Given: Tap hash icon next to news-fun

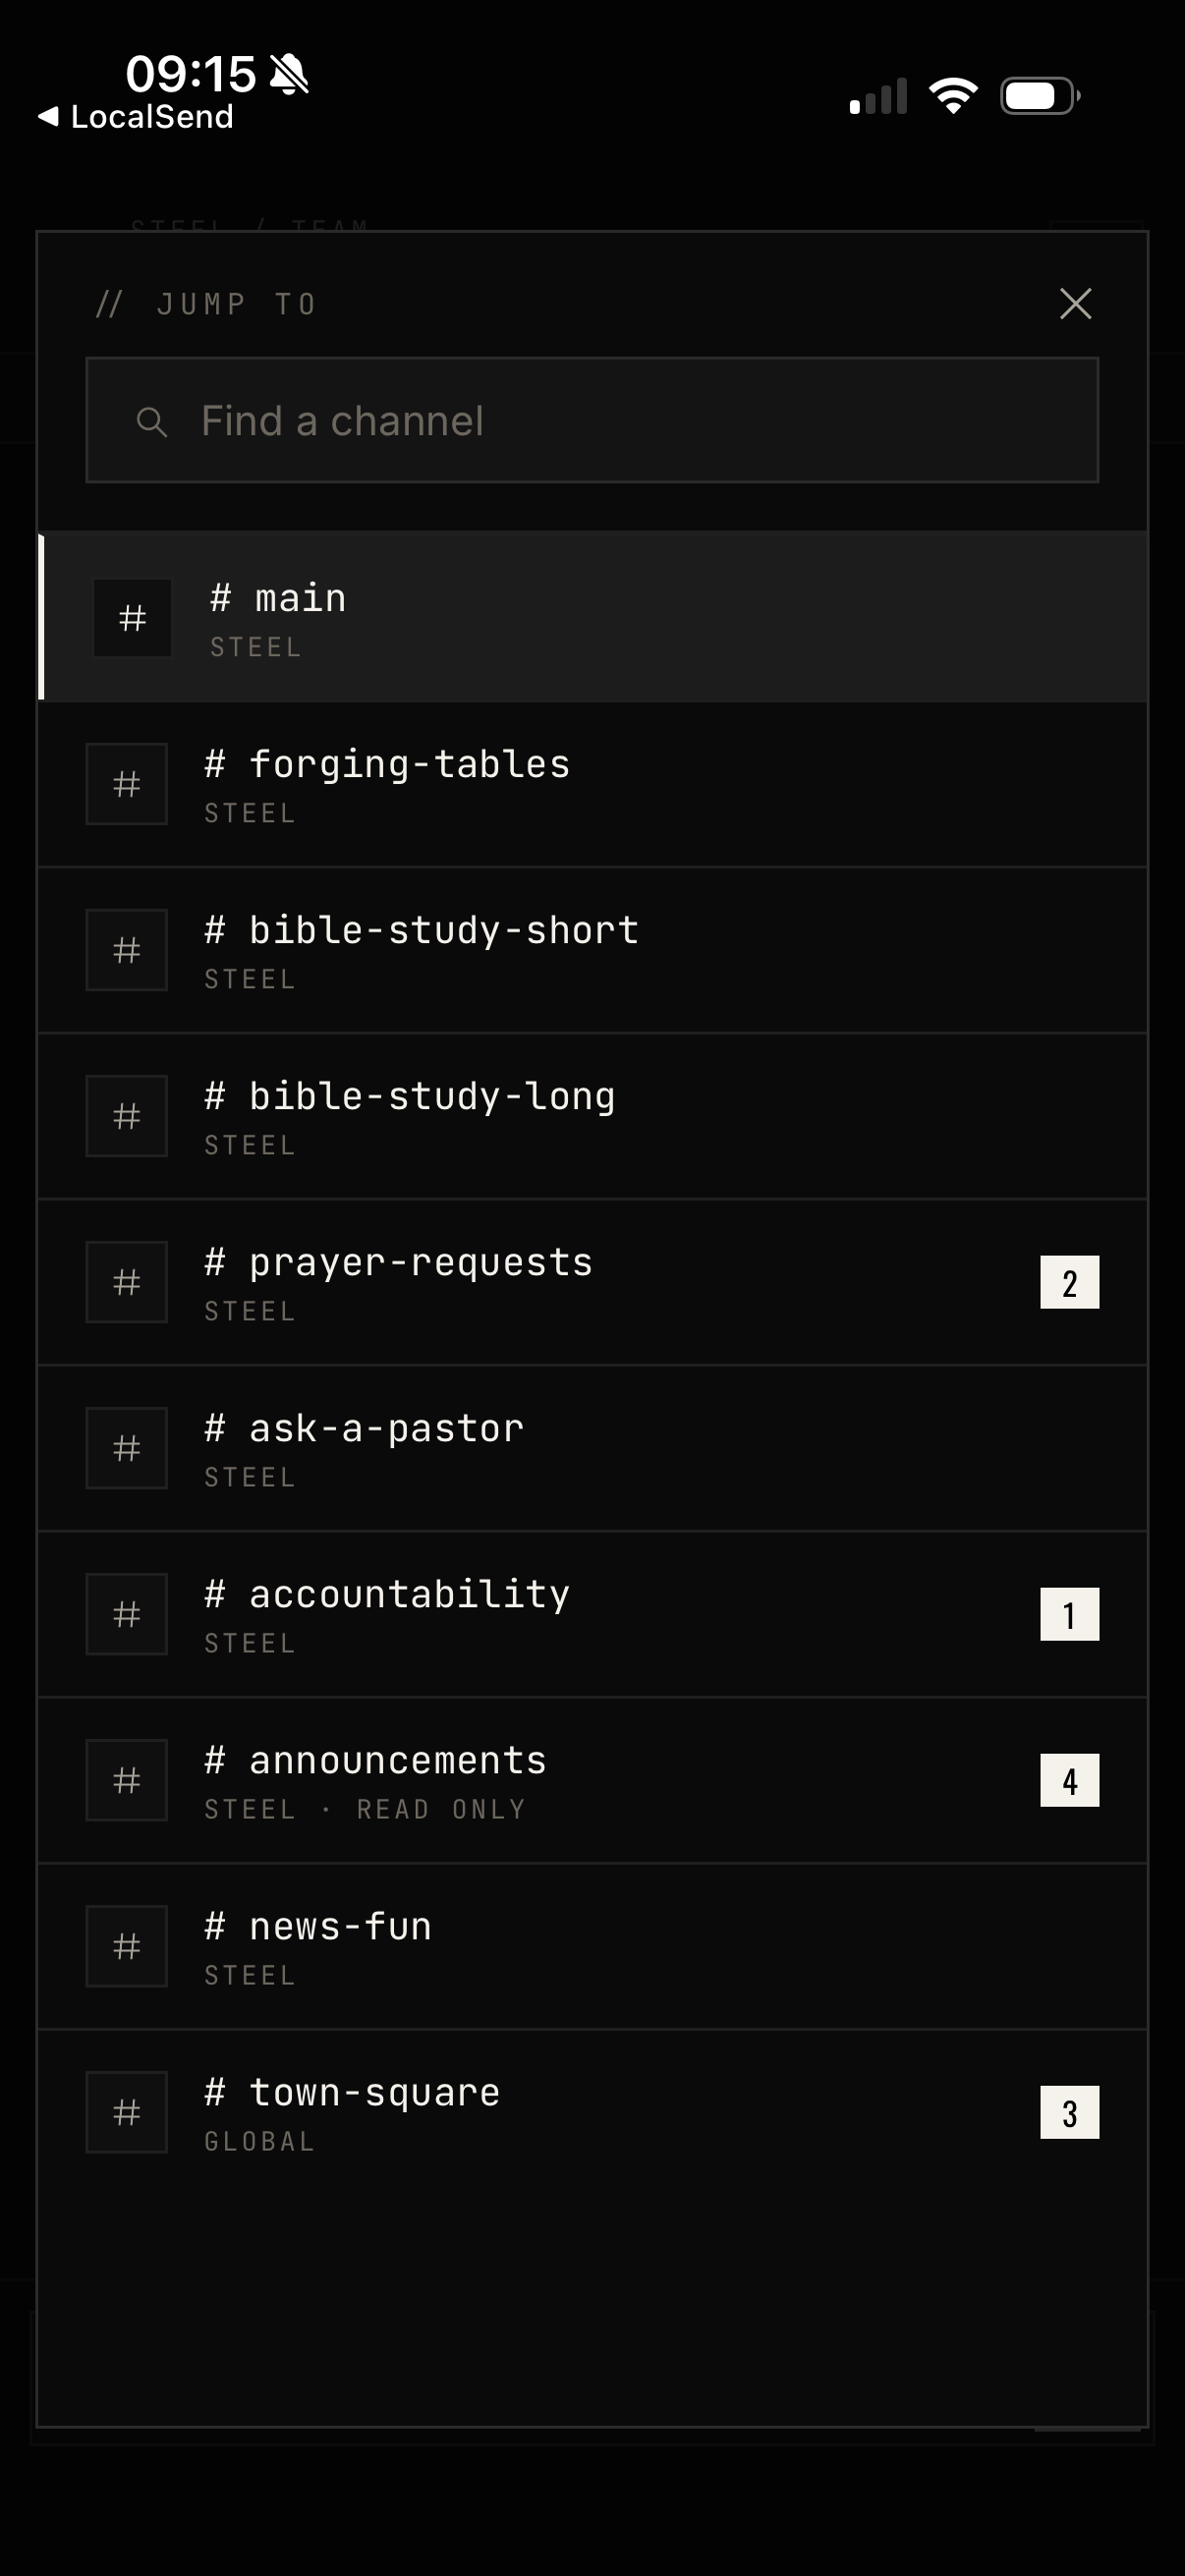Looking at the screenshot, I should (126, 1946).
